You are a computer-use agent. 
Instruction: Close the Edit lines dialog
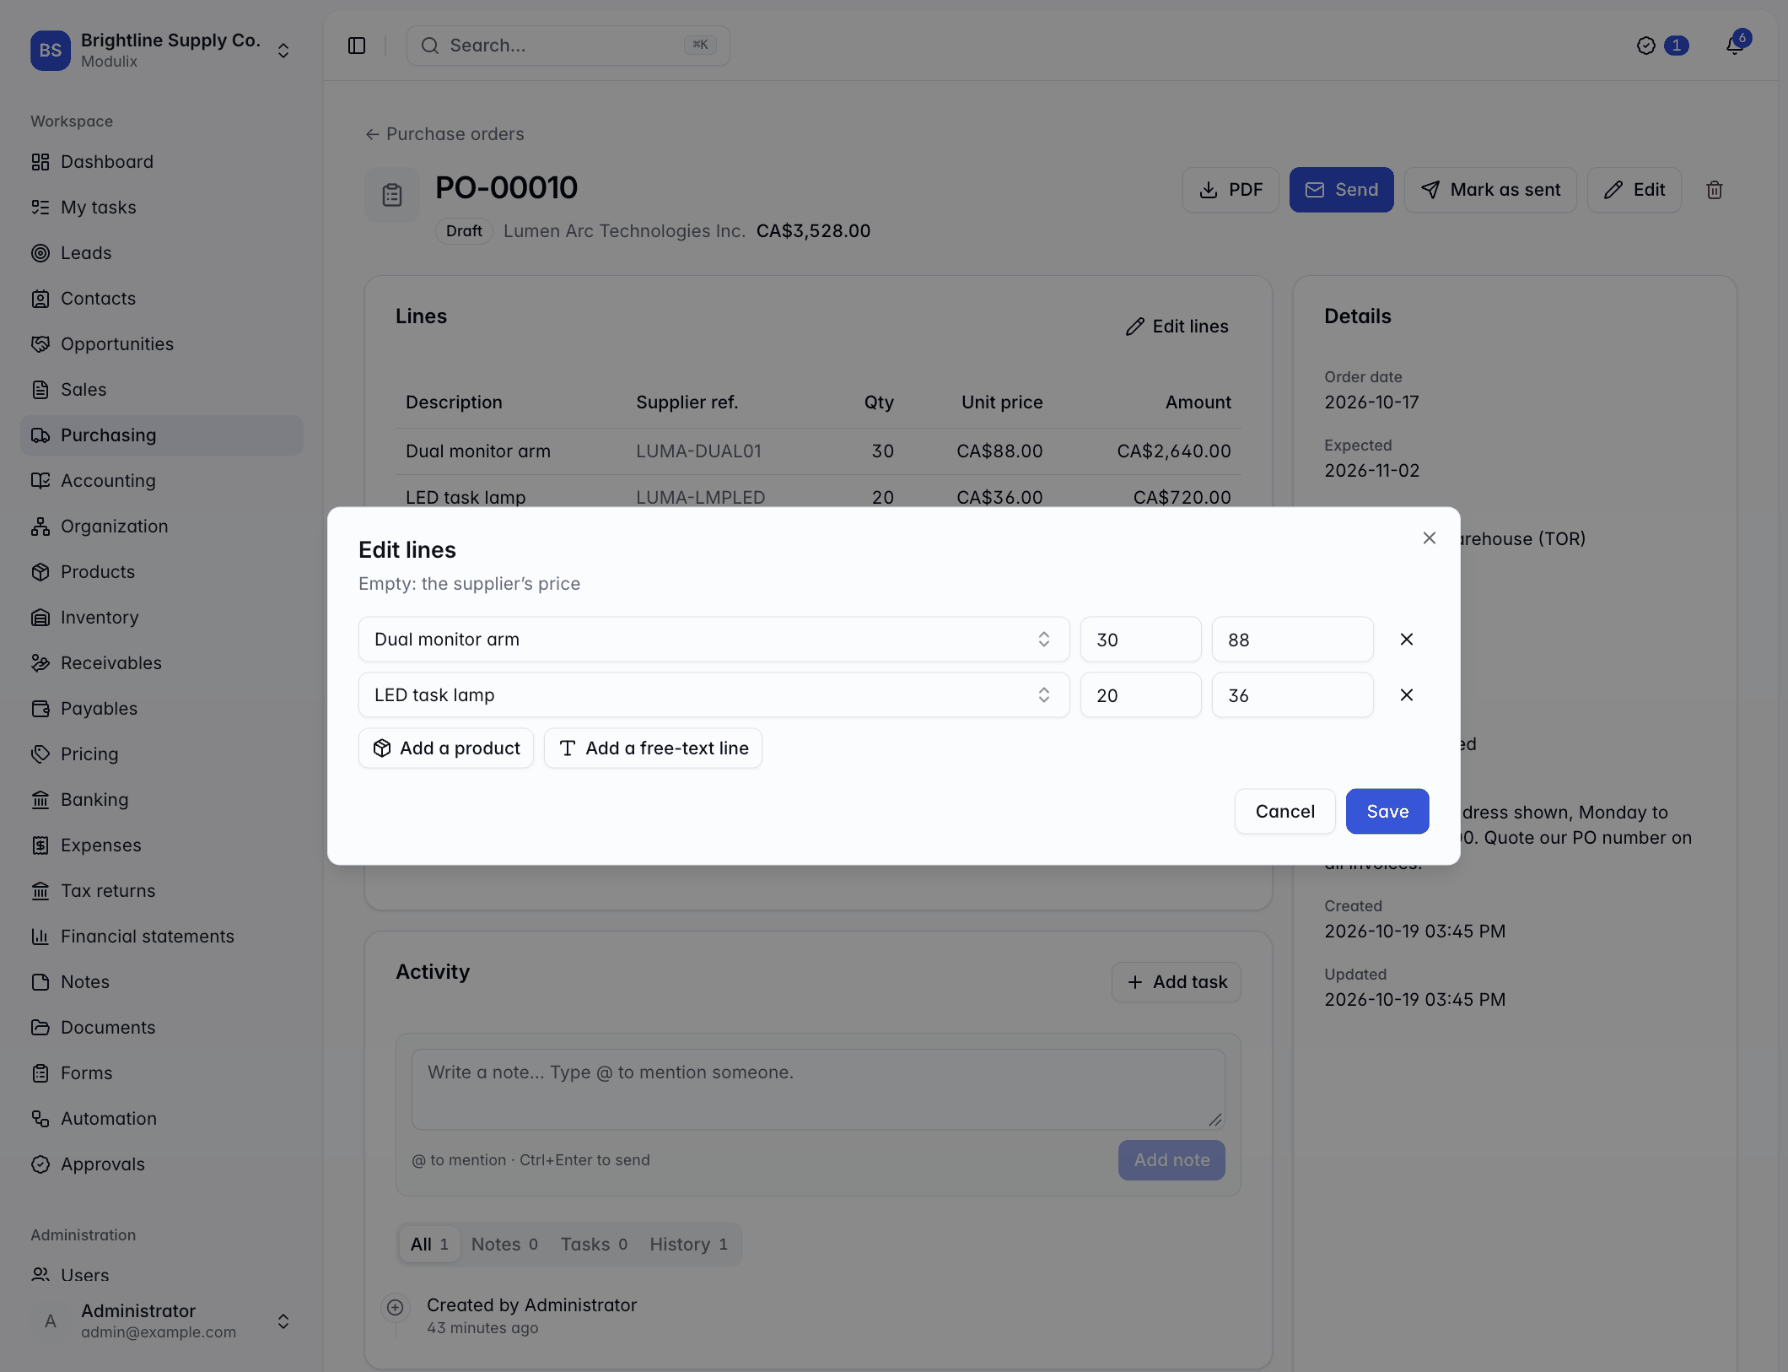(1429, 538)
